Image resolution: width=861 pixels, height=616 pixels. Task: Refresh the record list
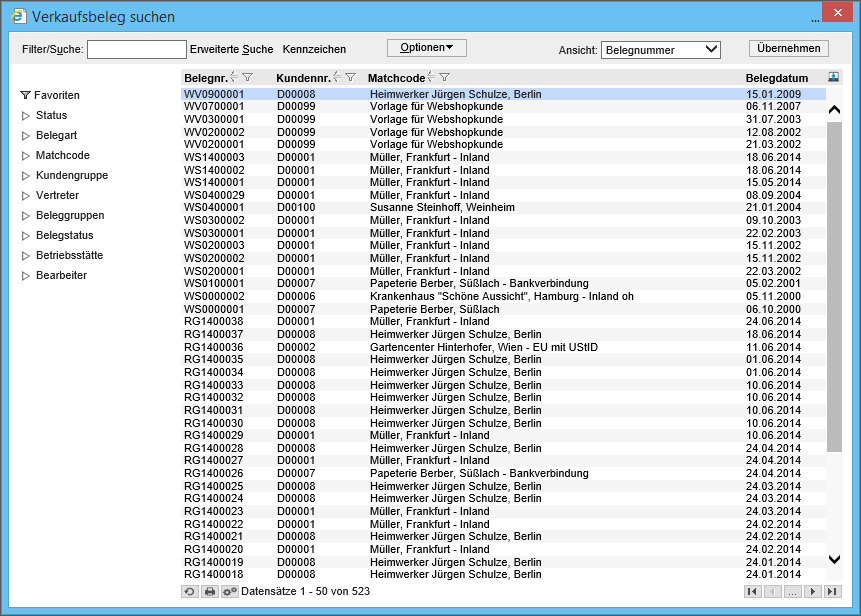(x=189, y=591)
